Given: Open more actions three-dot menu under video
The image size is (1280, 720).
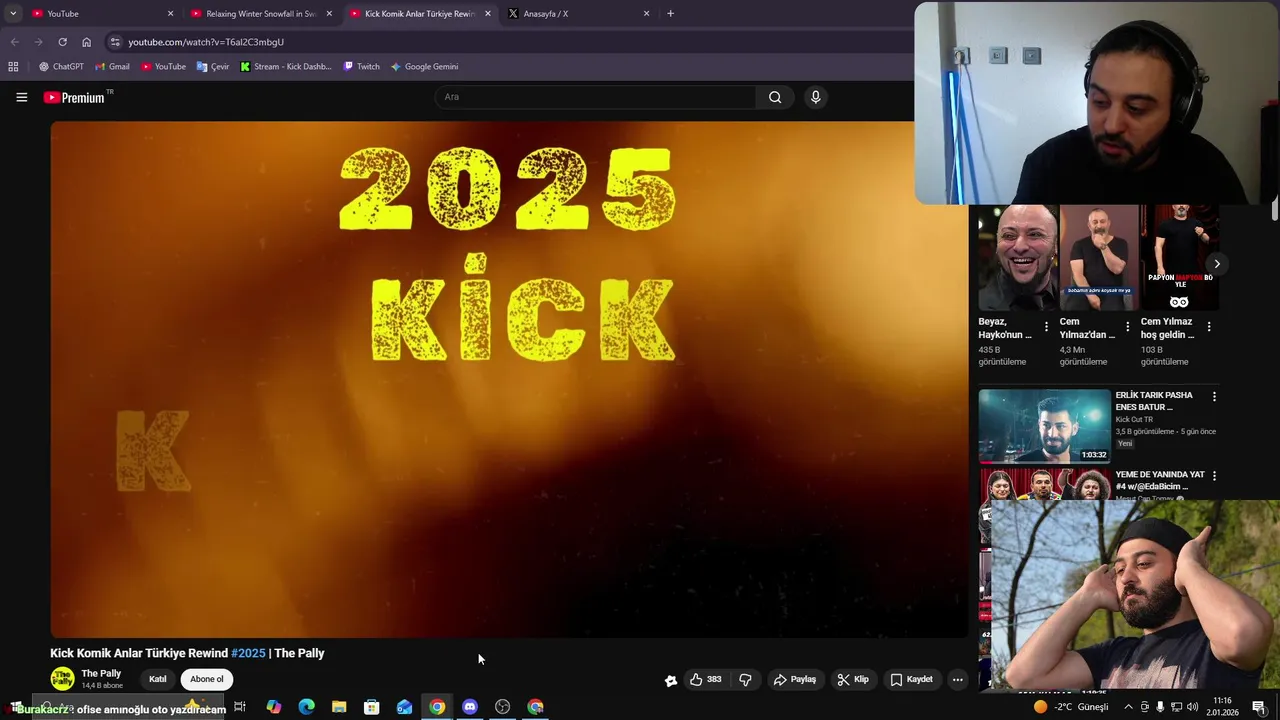Looking at the screenshot, I should tap(957, 679).
